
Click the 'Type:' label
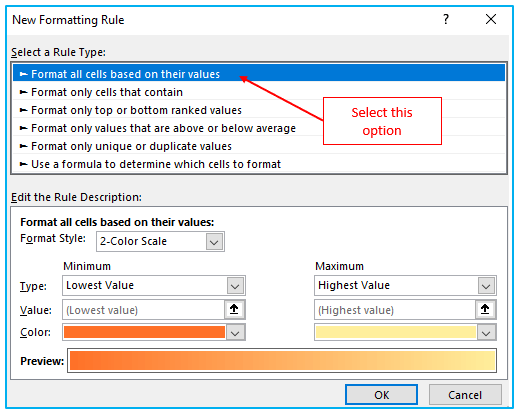click(x=33, y=286)
